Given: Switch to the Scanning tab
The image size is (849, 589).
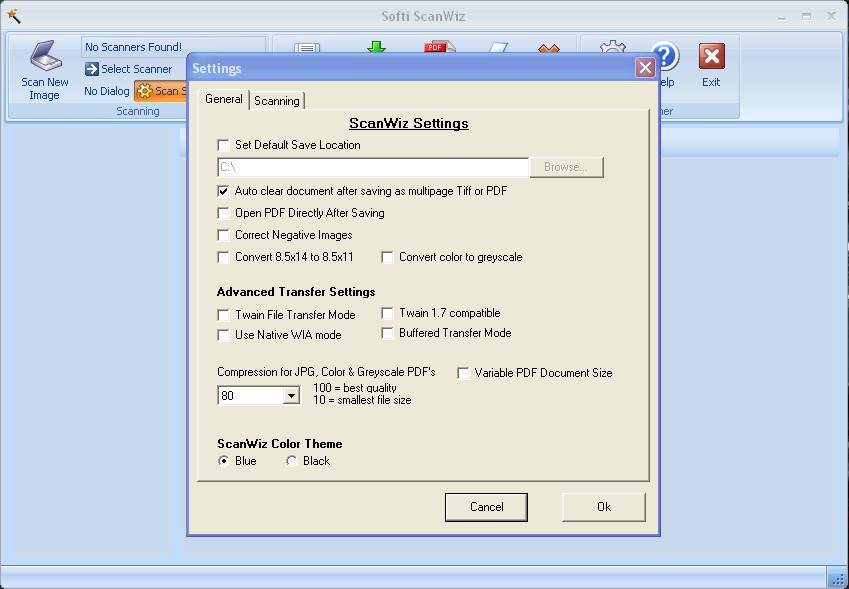Looking at the screenshot, I should point(277,101).
